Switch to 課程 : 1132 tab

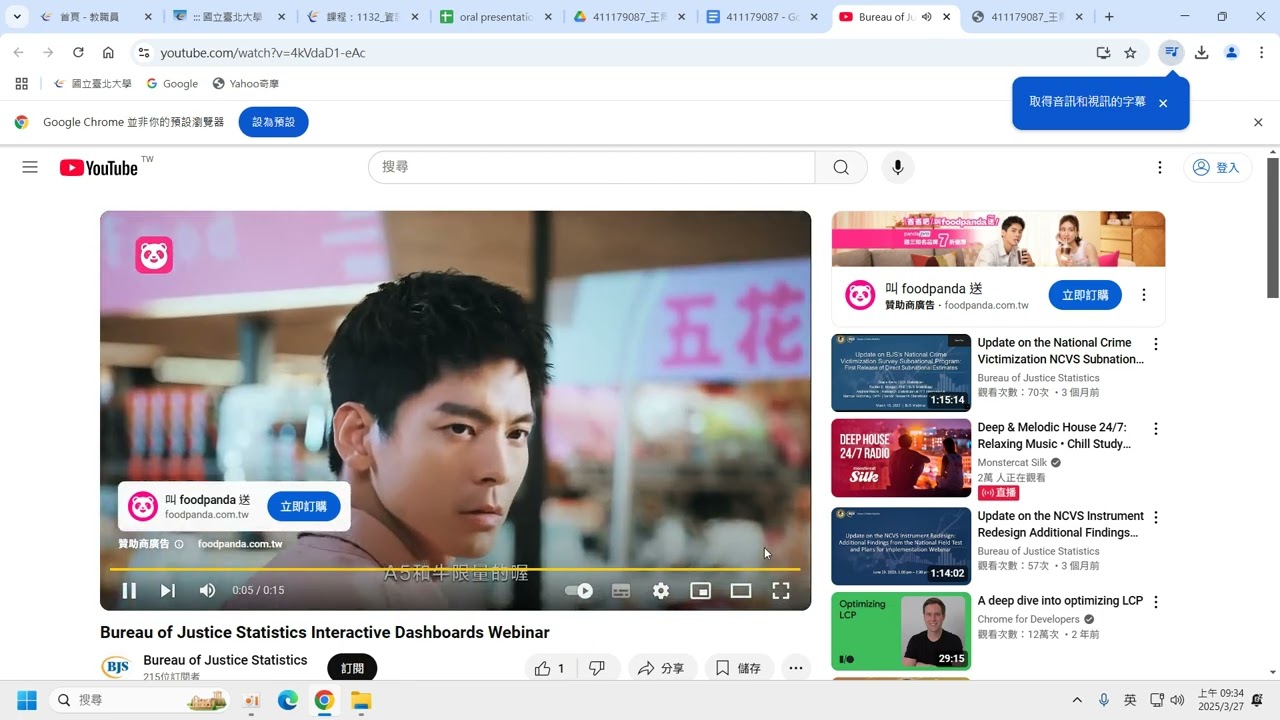[361, 17]
